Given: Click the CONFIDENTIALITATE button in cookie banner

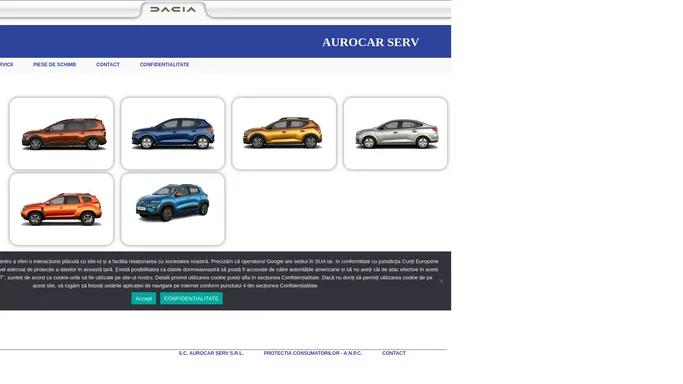Looking at the screenshot, I should click(191, 298).
